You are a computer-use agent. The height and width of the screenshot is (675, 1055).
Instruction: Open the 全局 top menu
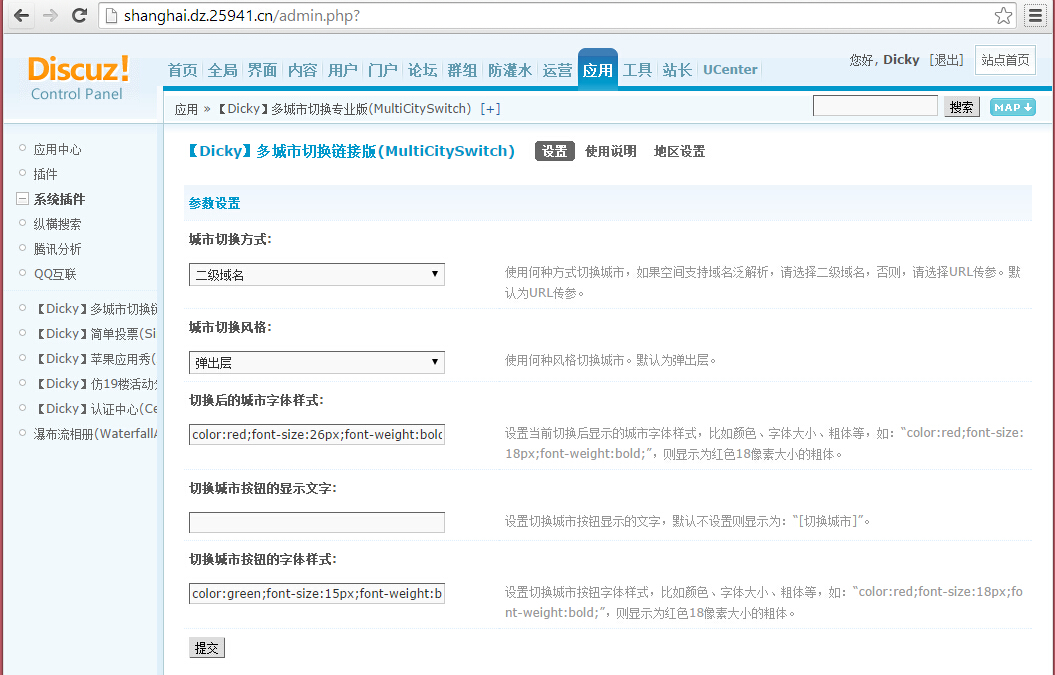[x=223, y=70]
